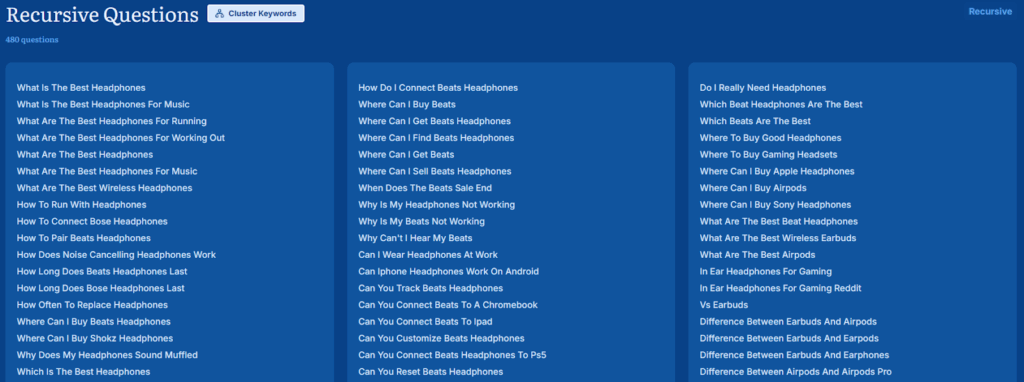
Task: Select 'What Is The Best Headphones For Music'
Action: [103, 104]
